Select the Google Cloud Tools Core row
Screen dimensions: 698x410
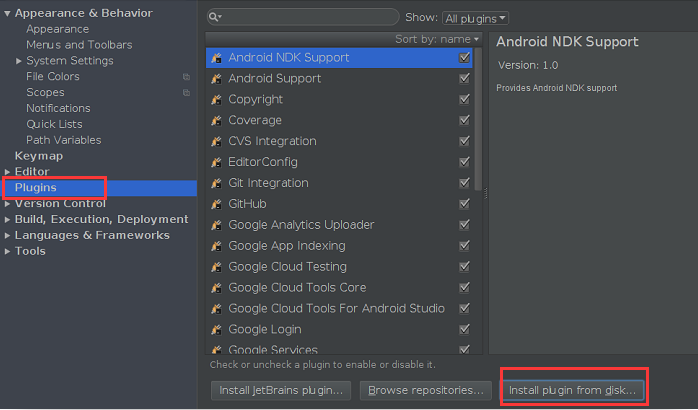(339, 288)
